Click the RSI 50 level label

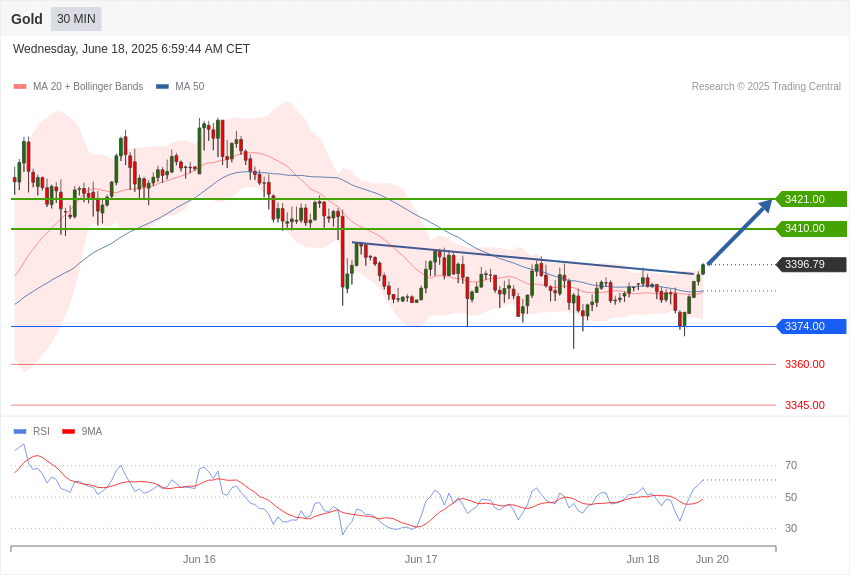pos(791,497)
